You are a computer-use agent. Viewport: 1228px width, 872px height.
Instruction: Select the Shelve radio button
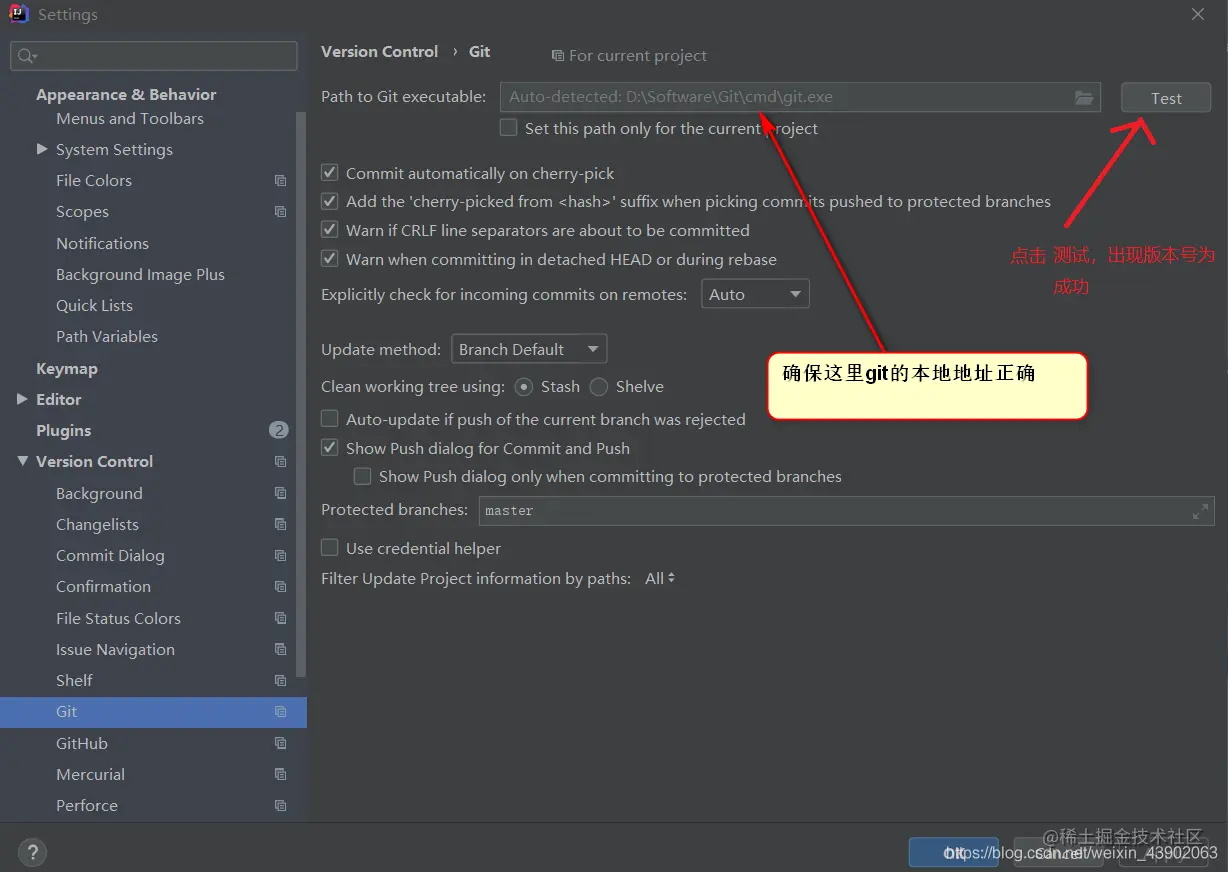599,387
